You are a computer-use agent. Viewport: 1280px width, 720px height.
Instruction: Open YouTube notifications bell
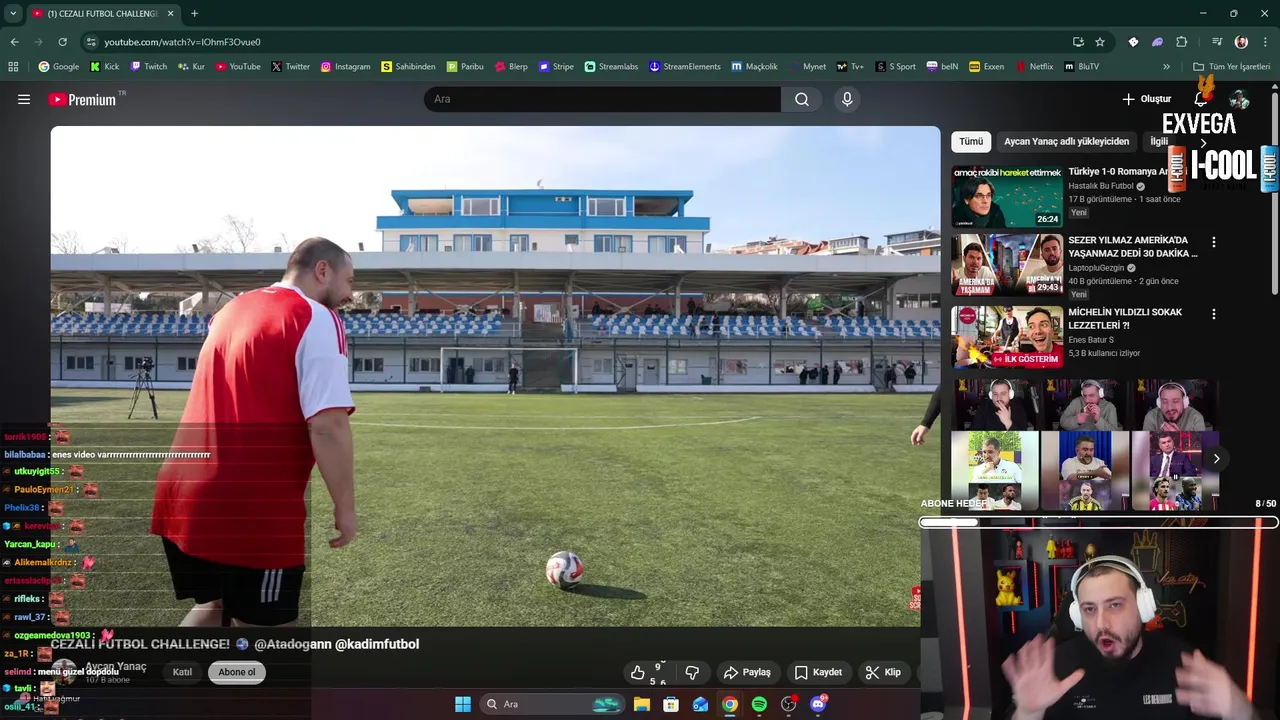pyautogui.click(x=1201, y=98)
